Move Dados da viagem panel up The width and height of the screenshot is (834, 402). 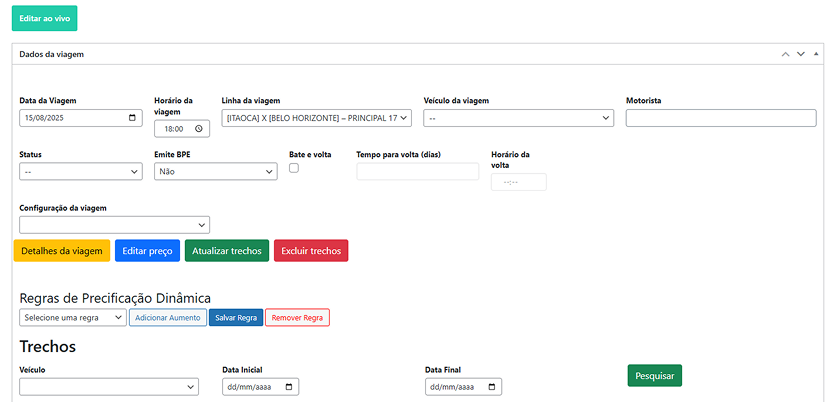click(785, 54)
